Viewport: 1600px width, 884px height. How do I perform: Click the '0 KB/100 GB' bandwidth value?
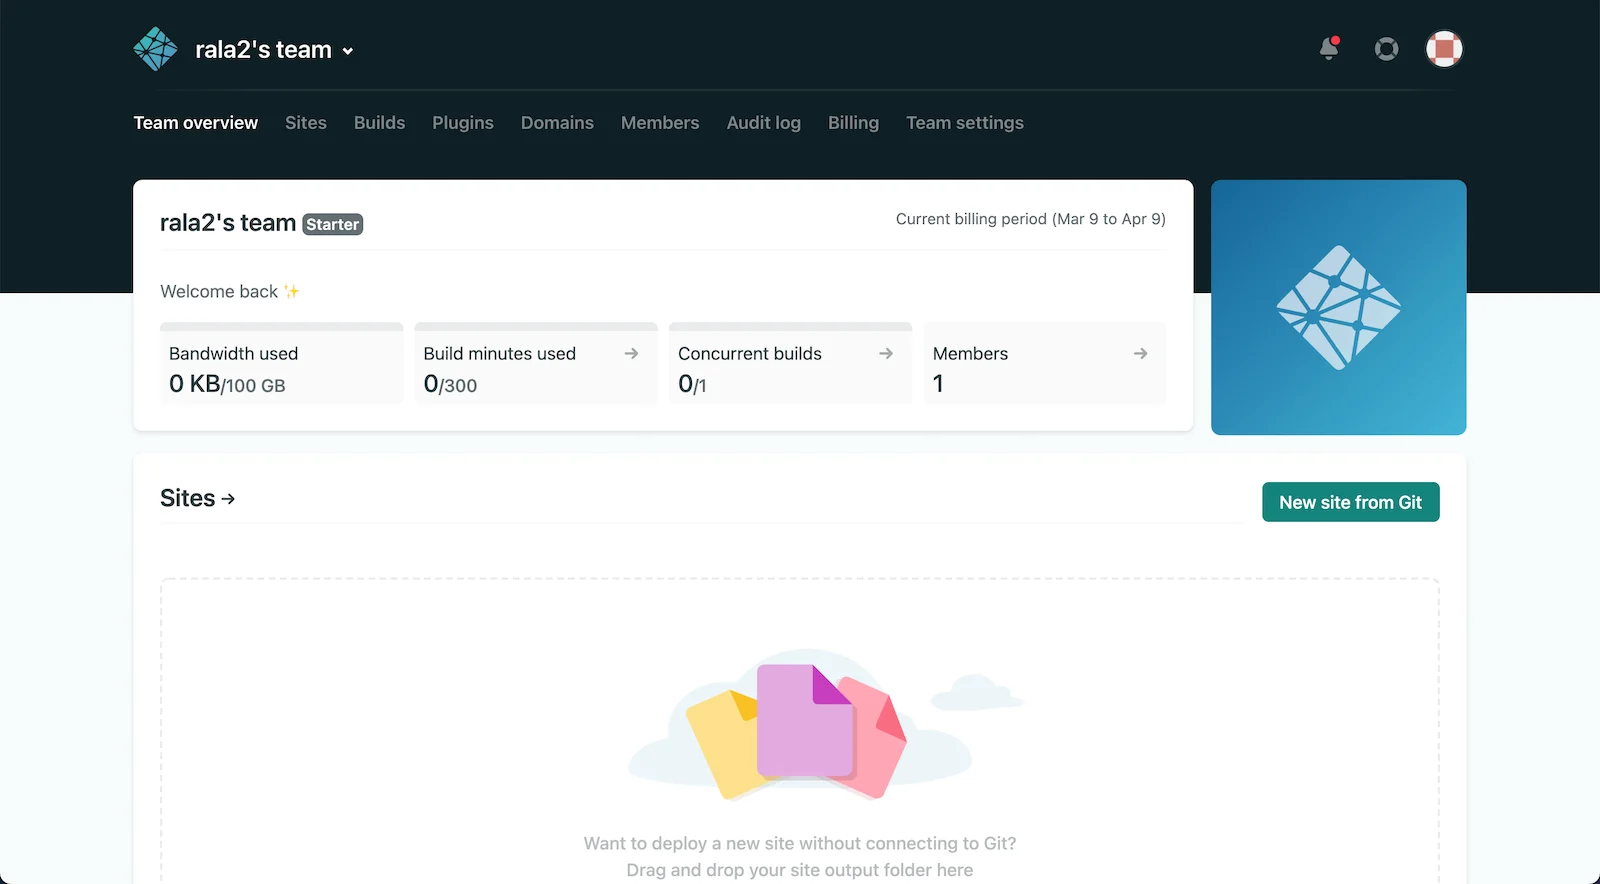(x=227, y=384)
